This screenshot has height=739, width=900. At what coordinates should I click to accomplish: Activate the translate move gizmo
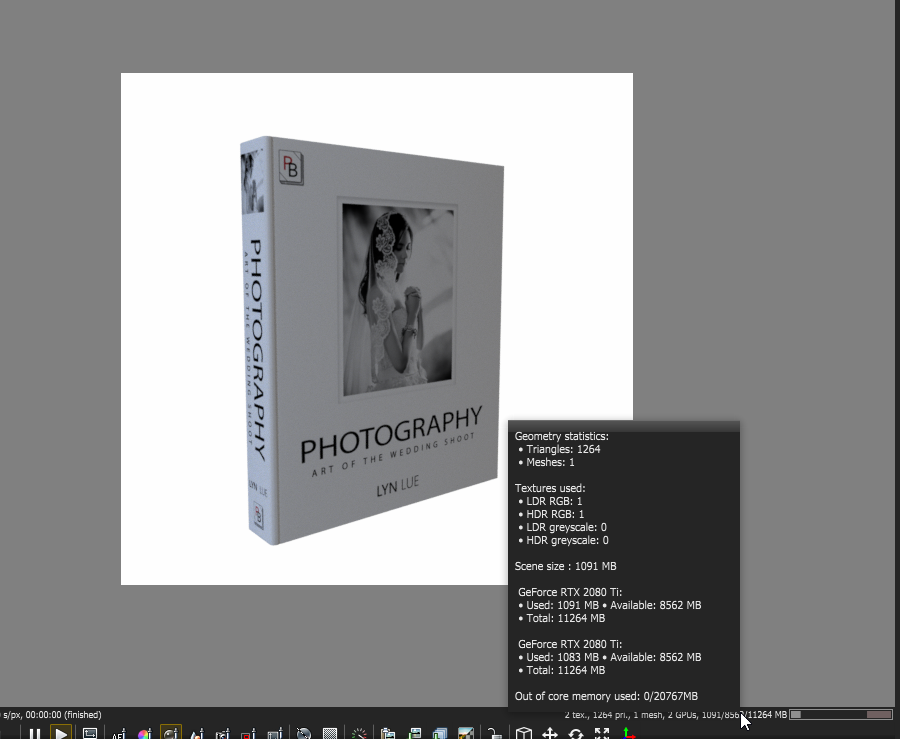coord(550,734)
